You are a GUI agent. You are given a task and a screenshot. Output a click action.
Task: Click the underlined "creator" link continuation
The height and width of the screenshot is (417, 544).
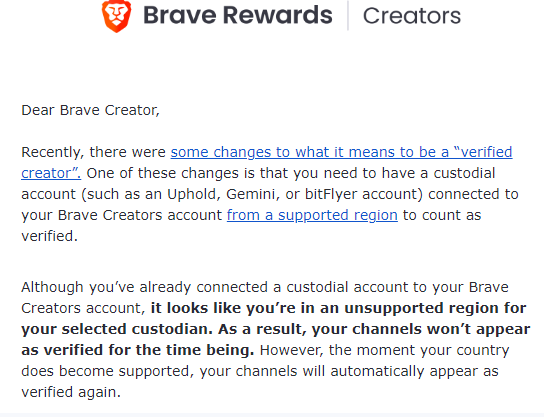[51, 173]
